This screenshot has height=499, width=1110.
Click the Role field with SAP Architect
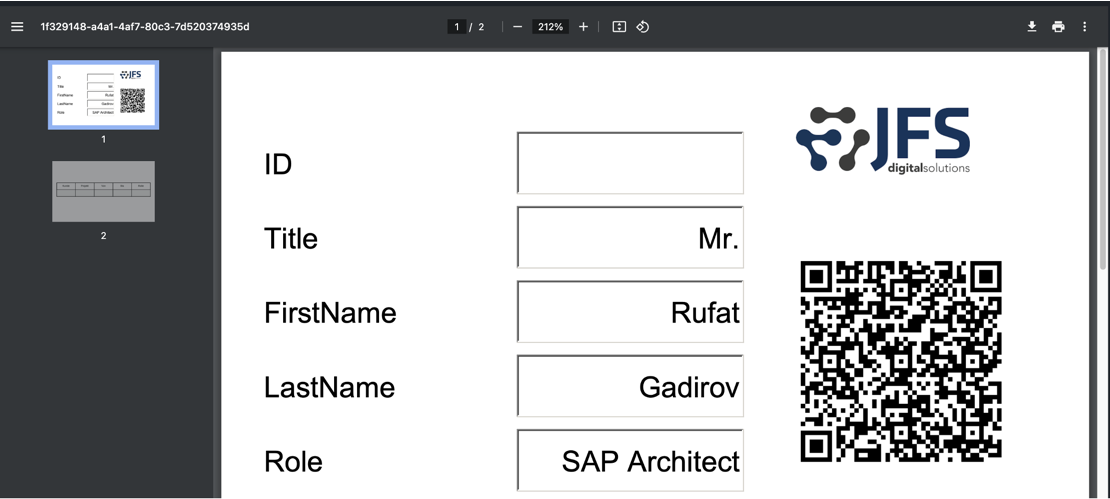(630, 461)
